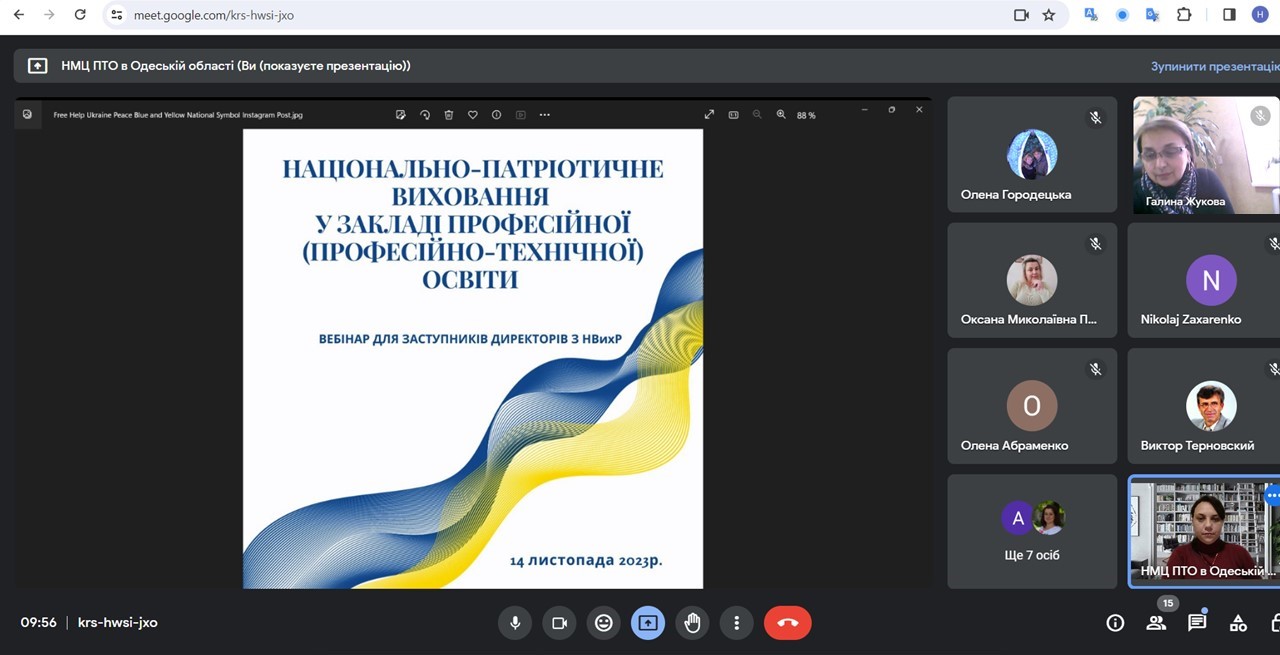Open the chat with everyone panel
The width and height of the screenshot is (1280, 655).
[1197, 623]
